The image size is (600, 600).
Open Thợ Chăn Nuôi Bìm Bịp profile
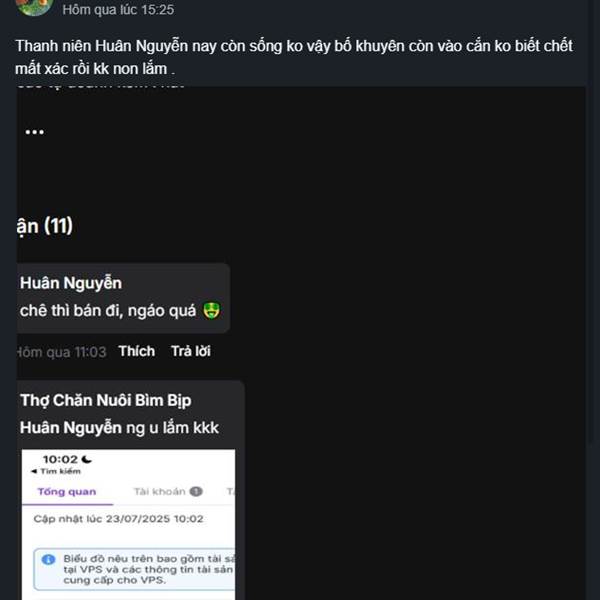106,400
